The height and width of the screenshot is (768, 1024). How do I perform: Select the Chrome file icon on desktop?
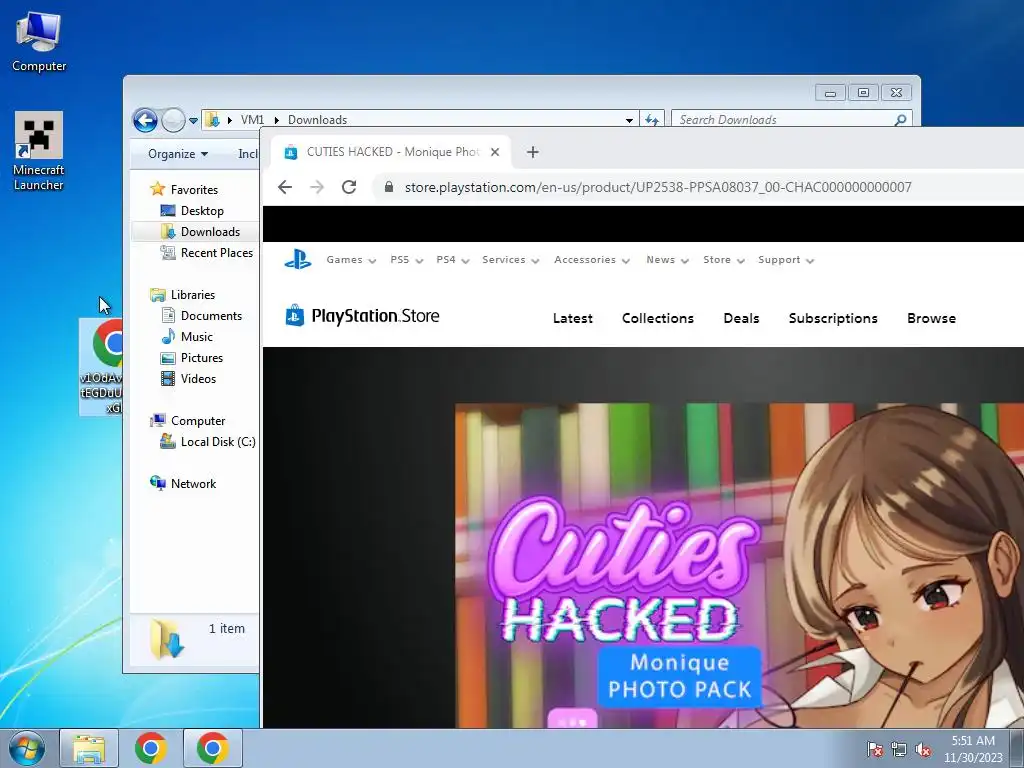click(103, 366)
